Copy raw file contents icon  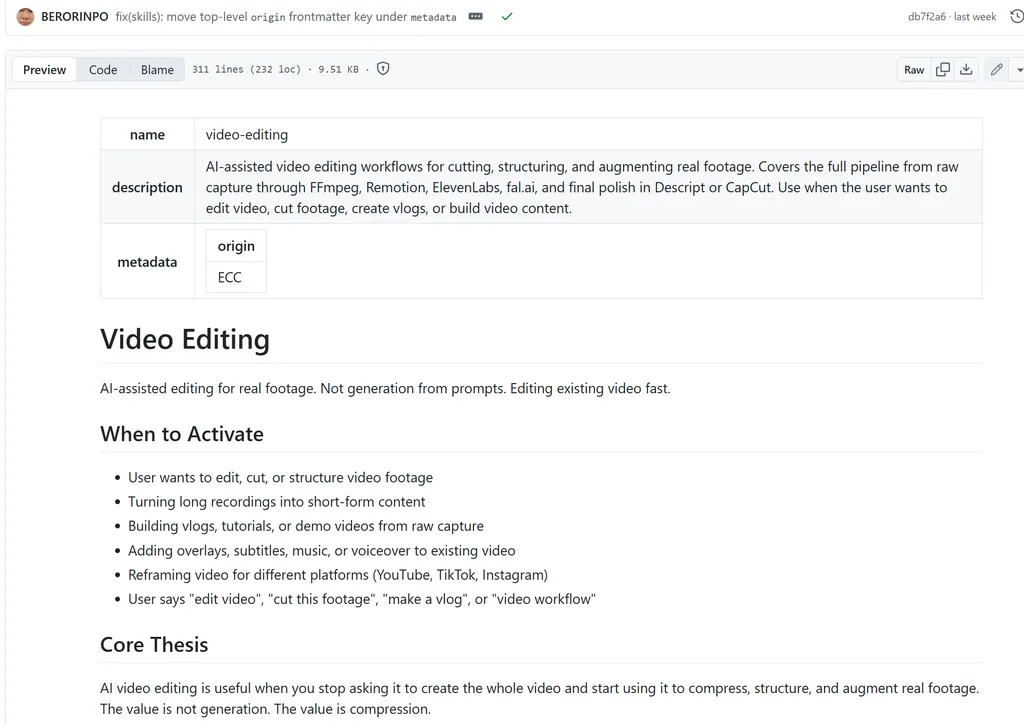pos(942,69)
